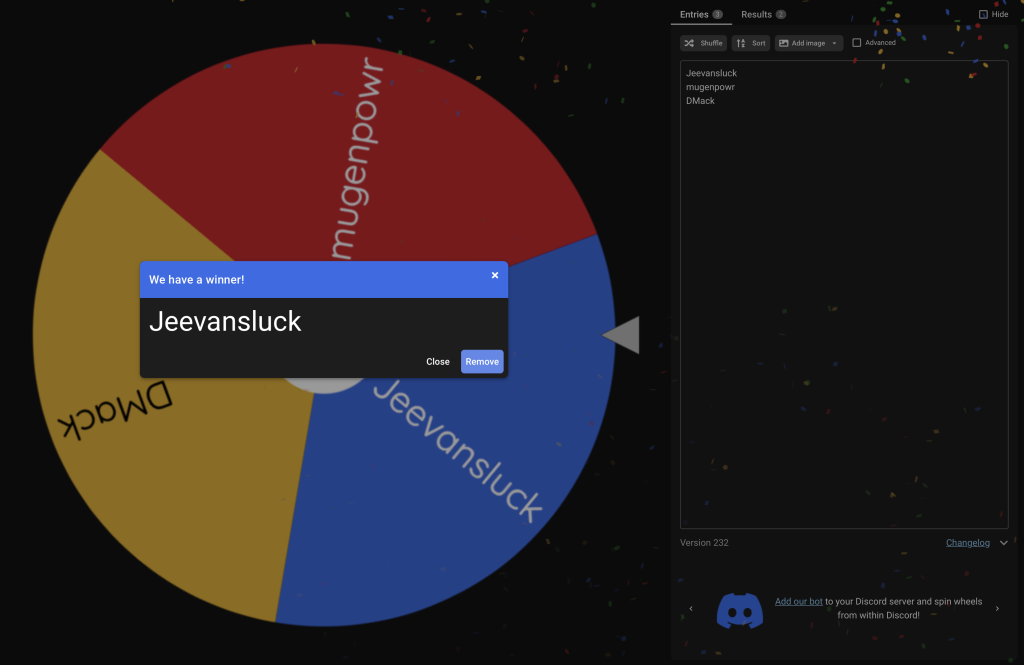Go to next promo with right arrow
The width and height of the screenshot is (1024, 665).
coord(997,609)
